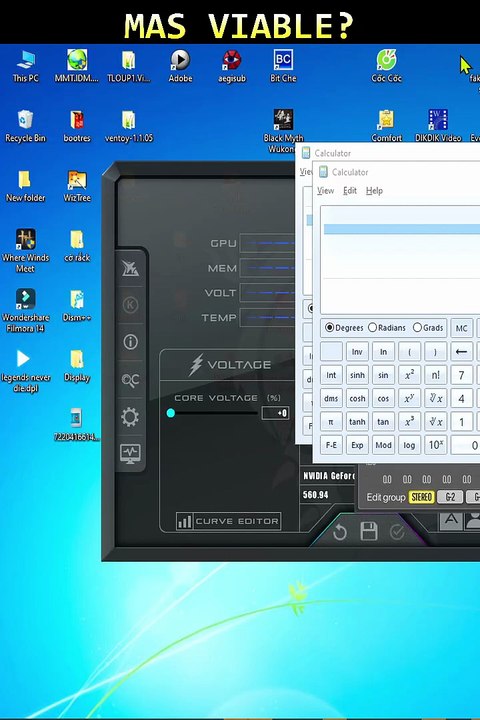Click the Core Voltage slider handle
The height and width of the screenshot is (720, 480).
170,413
